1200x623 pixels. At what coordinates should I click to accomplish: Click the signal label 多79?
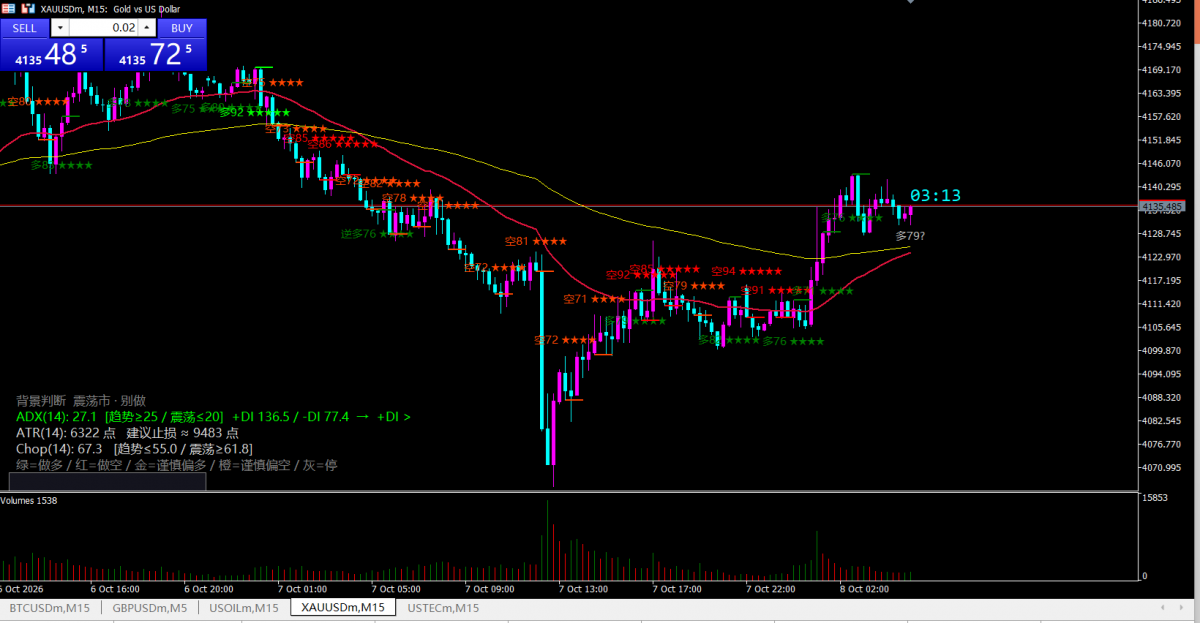(x=910, y=236)
